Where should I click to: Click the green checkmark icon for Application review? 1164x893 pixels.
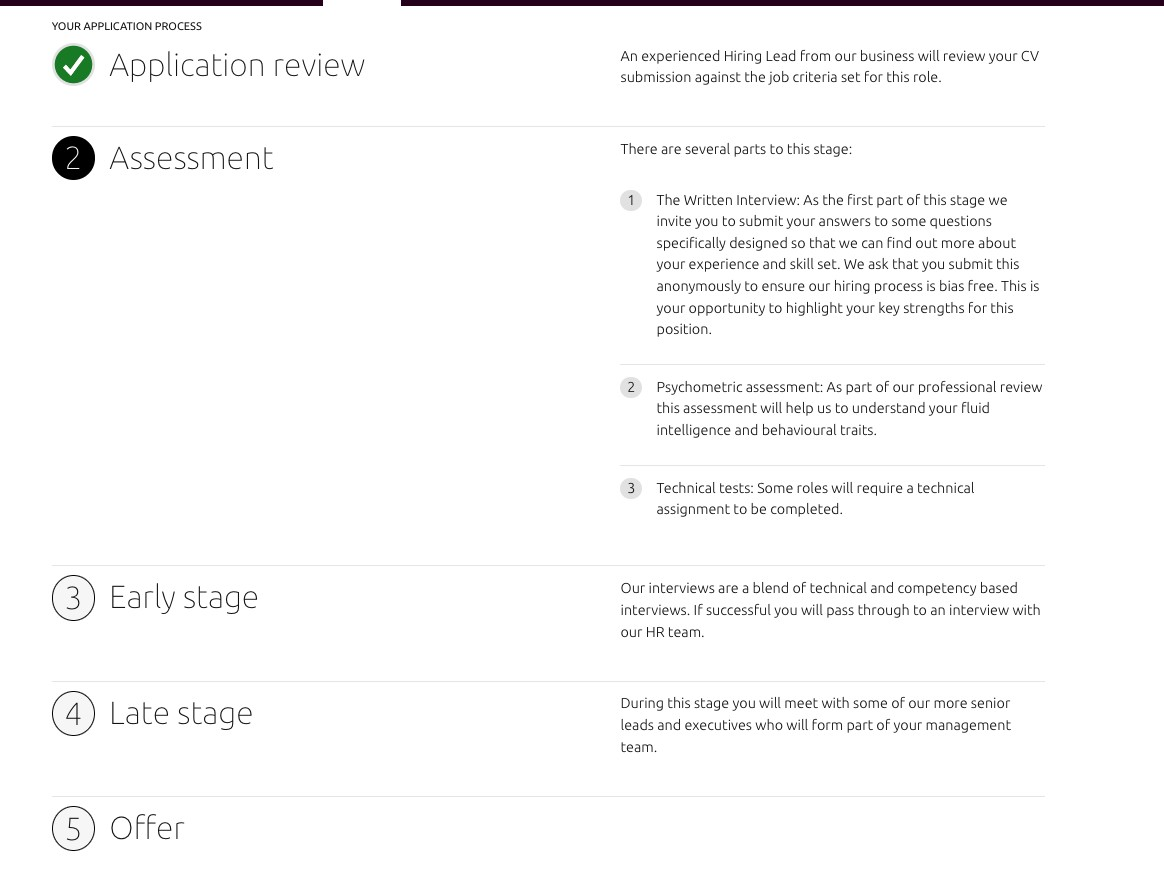tap(73, 65)
